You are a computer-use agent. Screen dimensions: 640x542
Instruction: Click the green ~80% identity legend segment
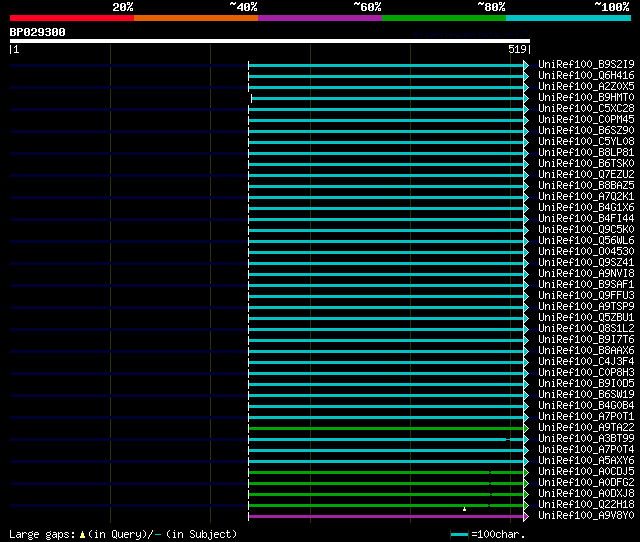[x=444, y=18]
